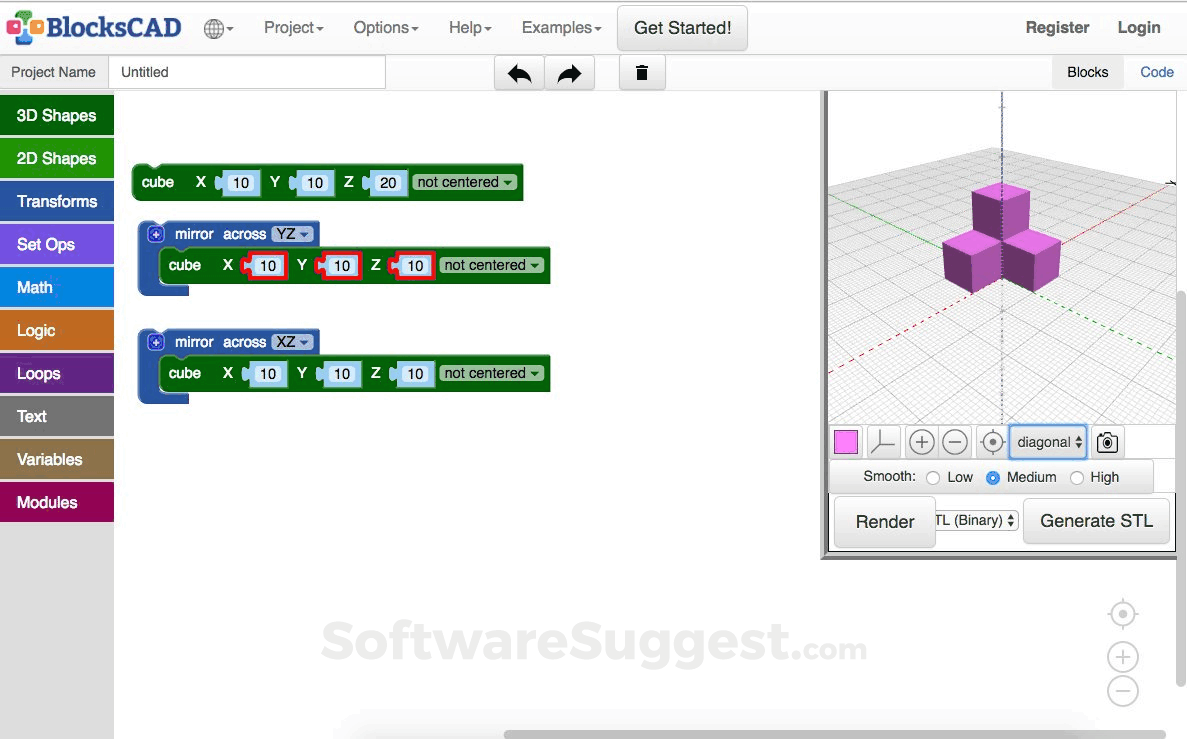
Task: Click the reset view target icon
Action: coord(990,441)
